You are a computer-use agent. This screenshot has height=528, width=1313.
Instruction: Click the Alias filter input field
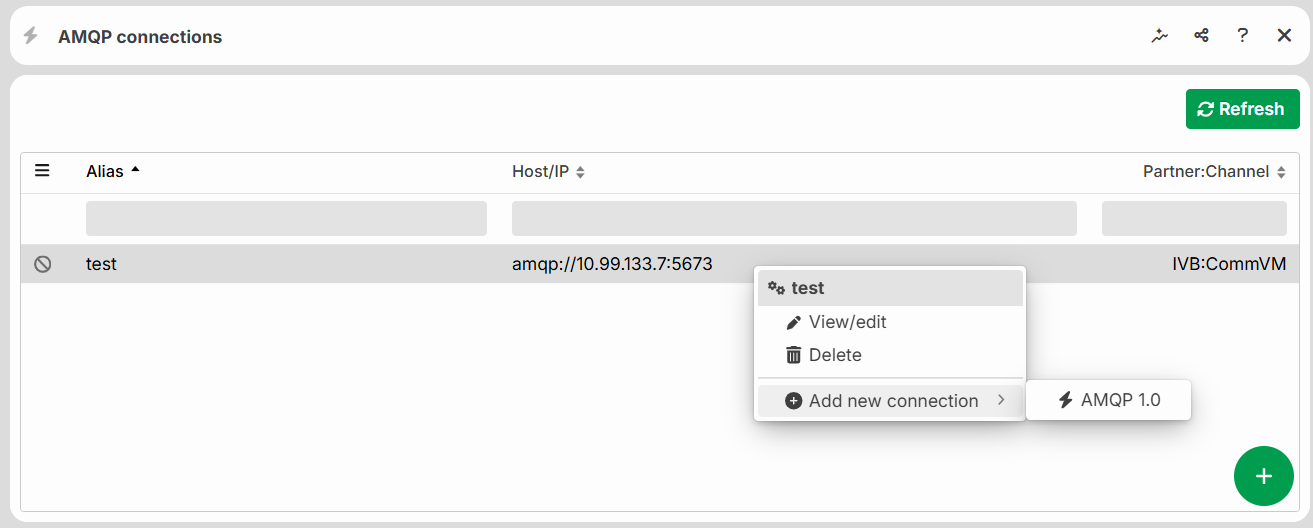286,219
